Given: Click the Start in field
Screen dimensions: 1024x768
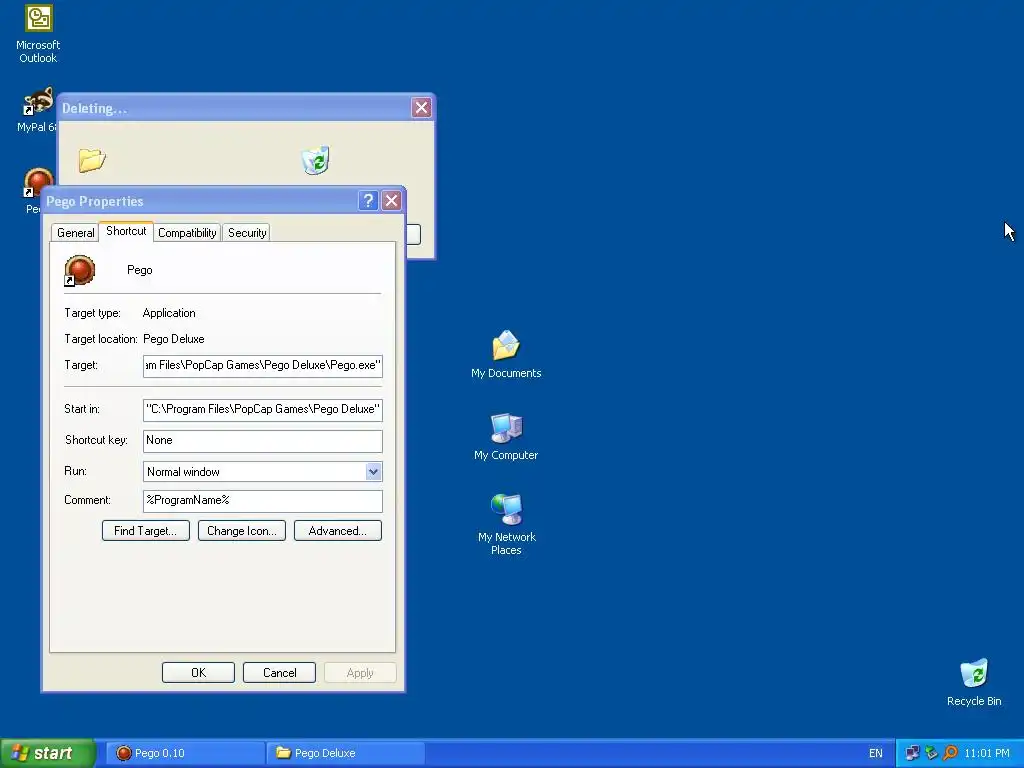Looking at the screenshot, I should pyautogui.click(x=263, y=409).
